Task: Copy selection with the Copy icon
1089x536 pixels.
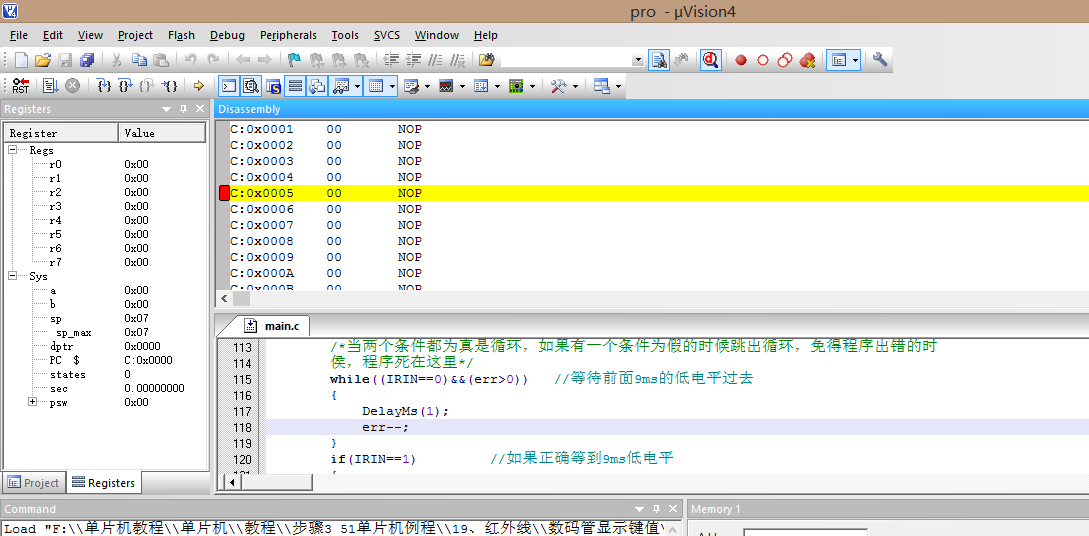Action: click(139, 60)
